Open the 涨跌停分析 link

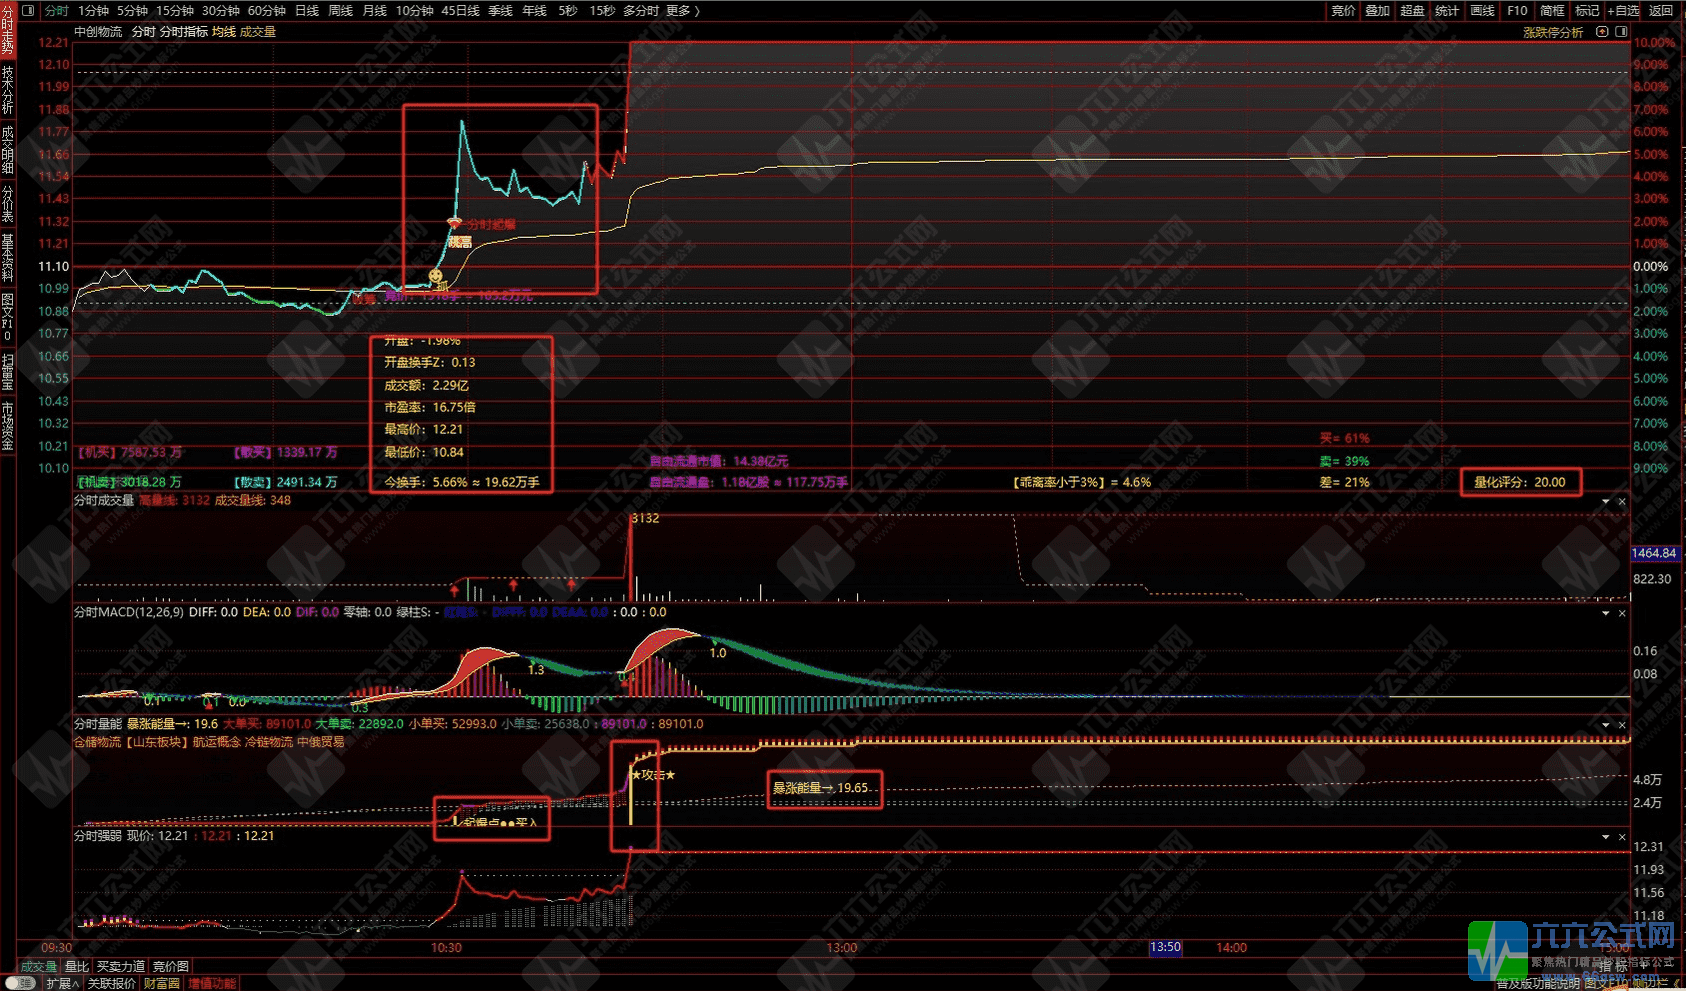[x=1552, y=32]
